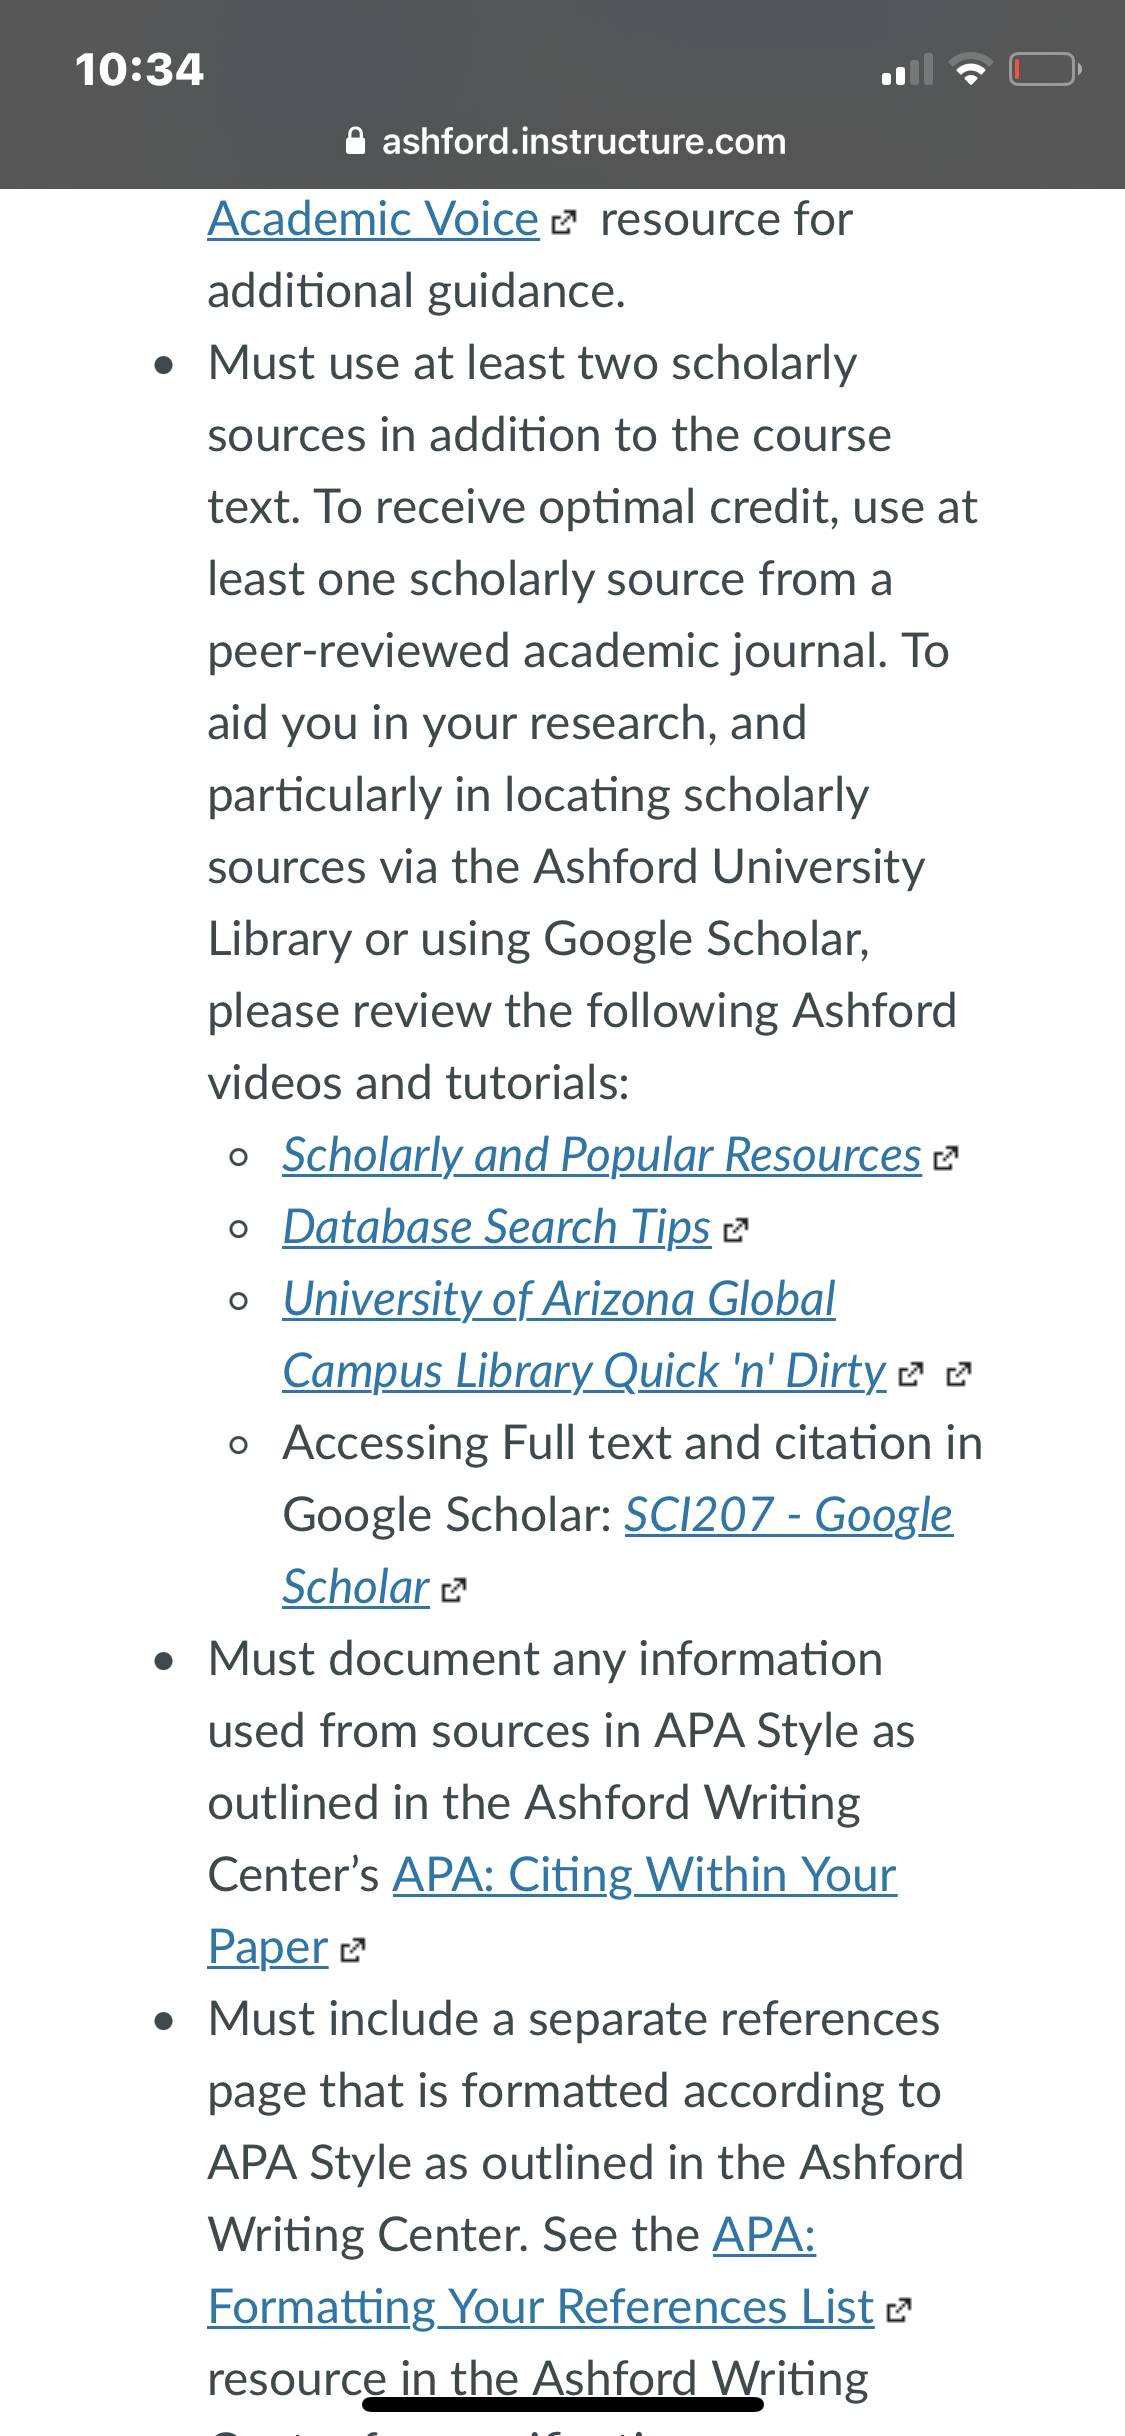This screenshot has width=1125, height=2436.
Task: Click external-link icon beside Academic Voice
Action: pyautogui.click(x=564, y=222)
